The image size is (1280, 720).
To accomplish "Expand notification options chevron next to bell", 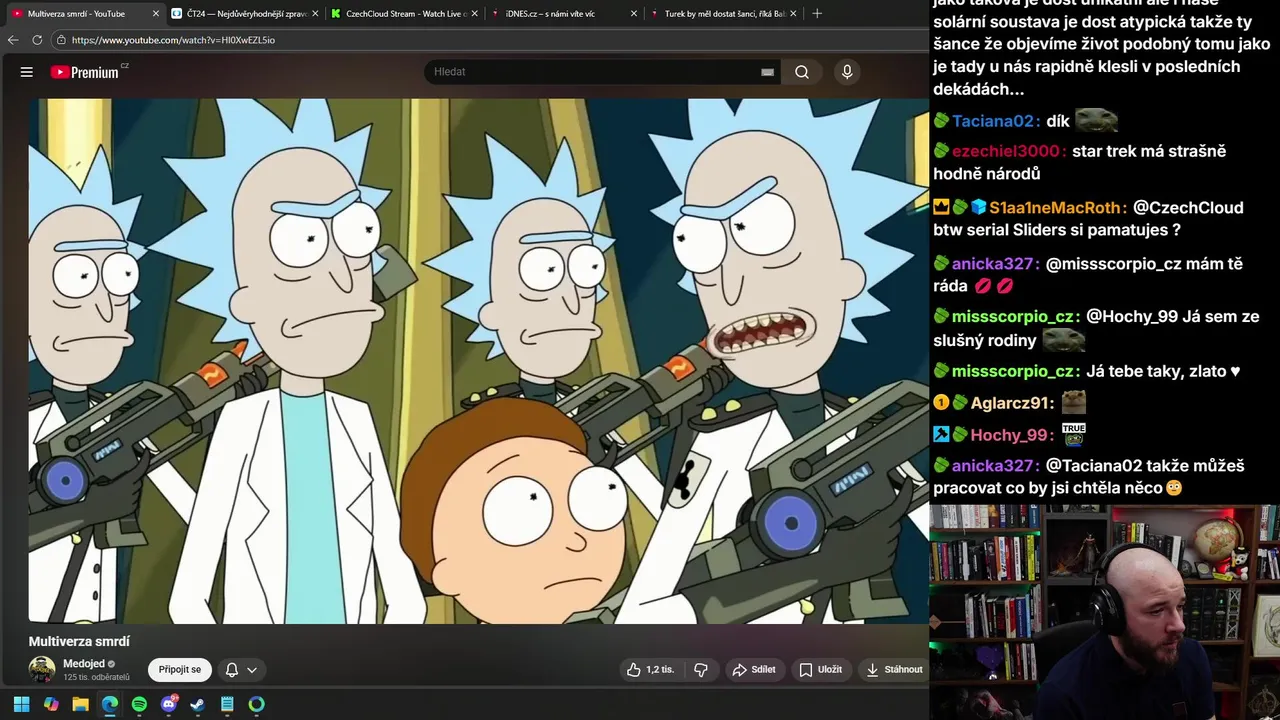I will pyautogui.click(x=252, y=670).
